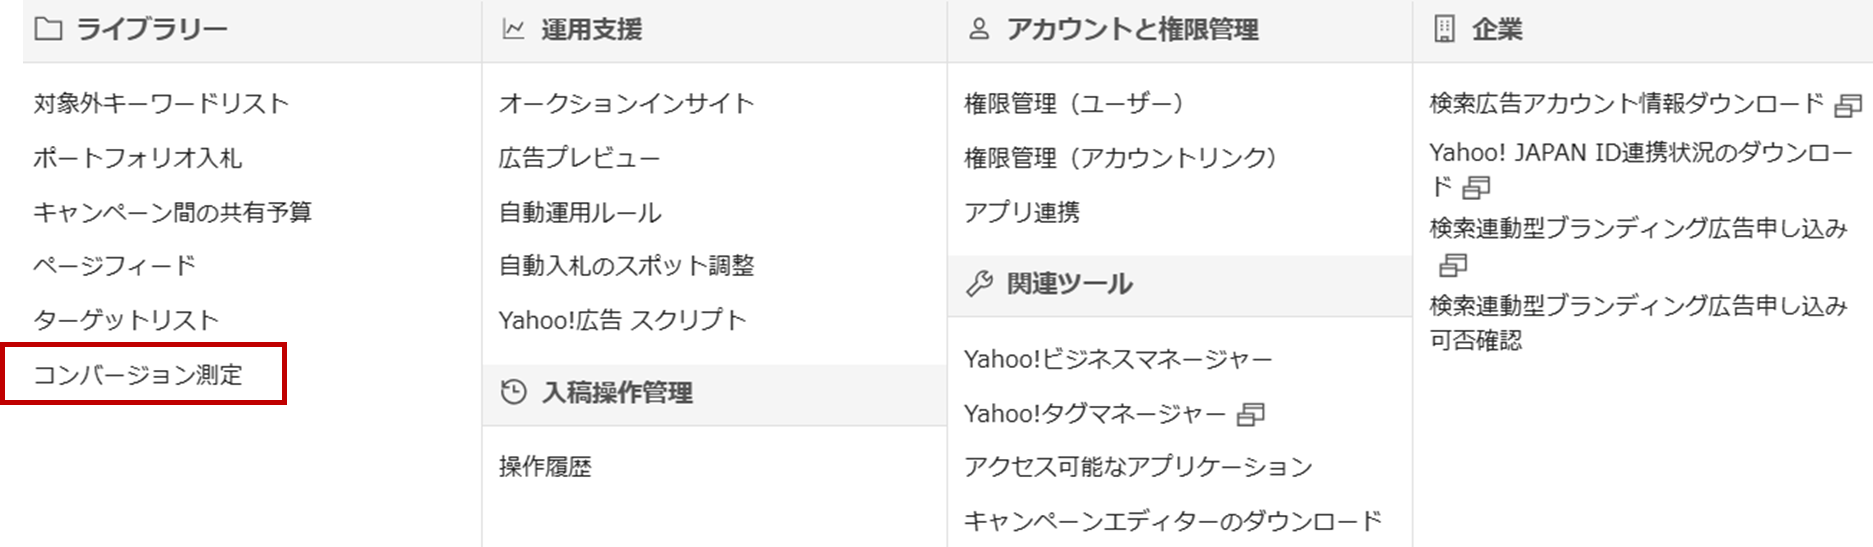This screenshot has height=547, width=1873.
Task: Go to ポートフォリオ入札
Action: (138, 158)
